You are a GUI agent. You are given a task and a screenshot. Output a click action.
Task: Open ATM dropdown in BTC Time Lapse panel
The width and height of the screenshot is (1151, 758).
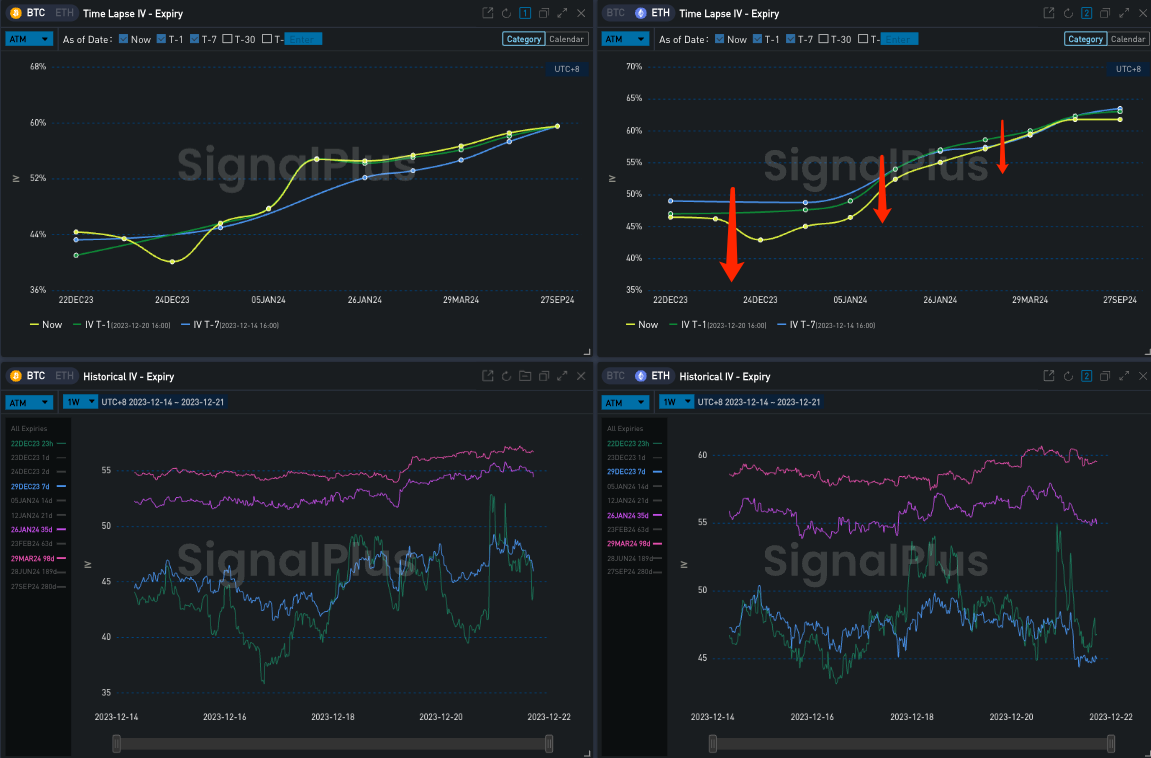click(x=29, y=39)
